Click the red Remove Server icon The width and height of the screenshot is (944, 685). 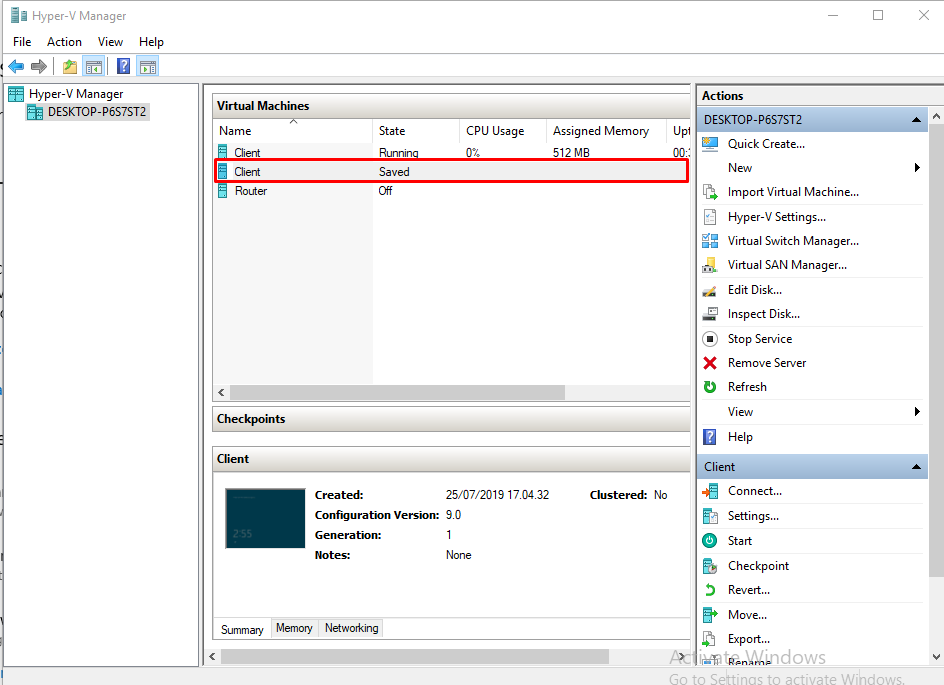[x=710, y=363]
